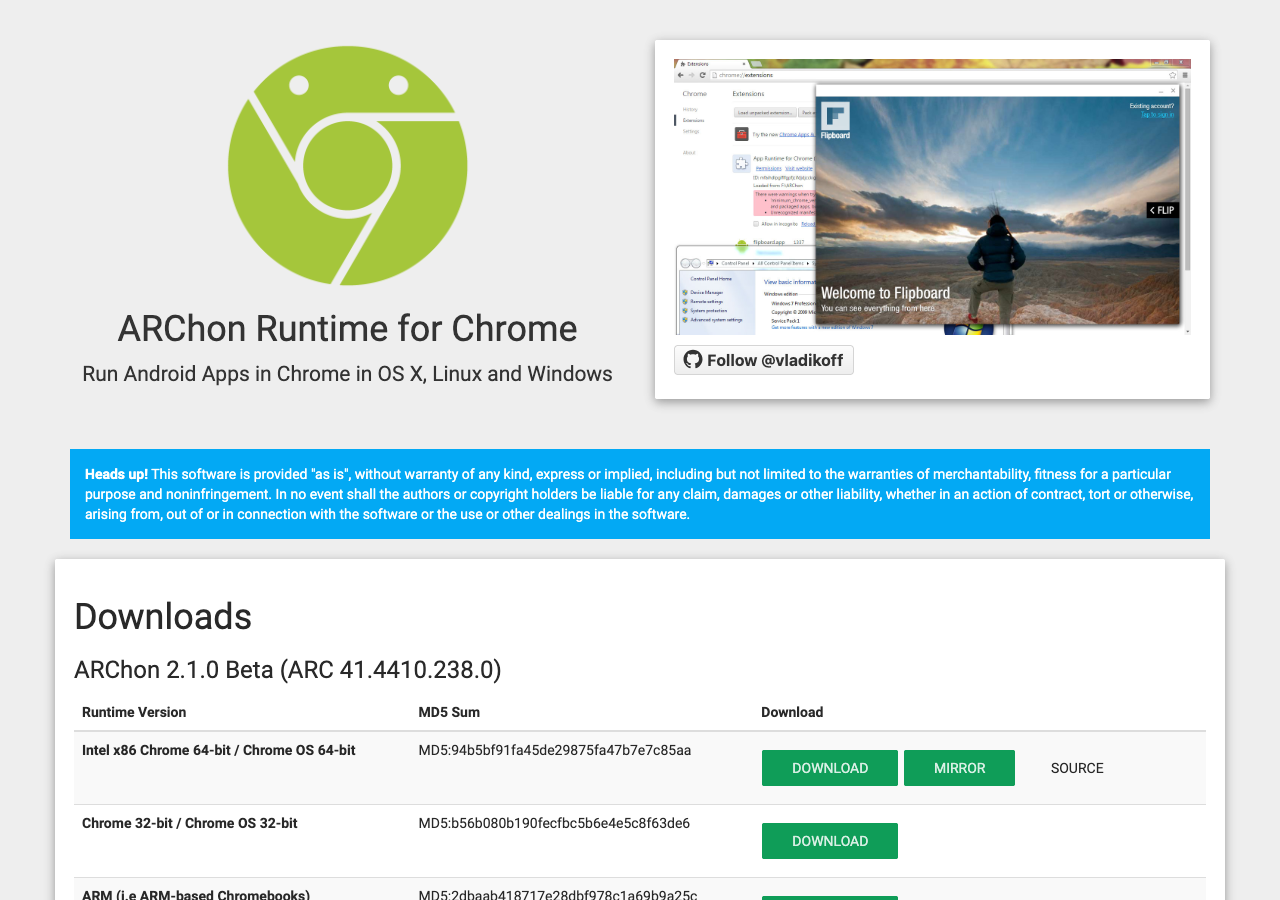Click the reload icon in the browser toolbar
Screen dimensions: 1280x900
tap(702, 75)
